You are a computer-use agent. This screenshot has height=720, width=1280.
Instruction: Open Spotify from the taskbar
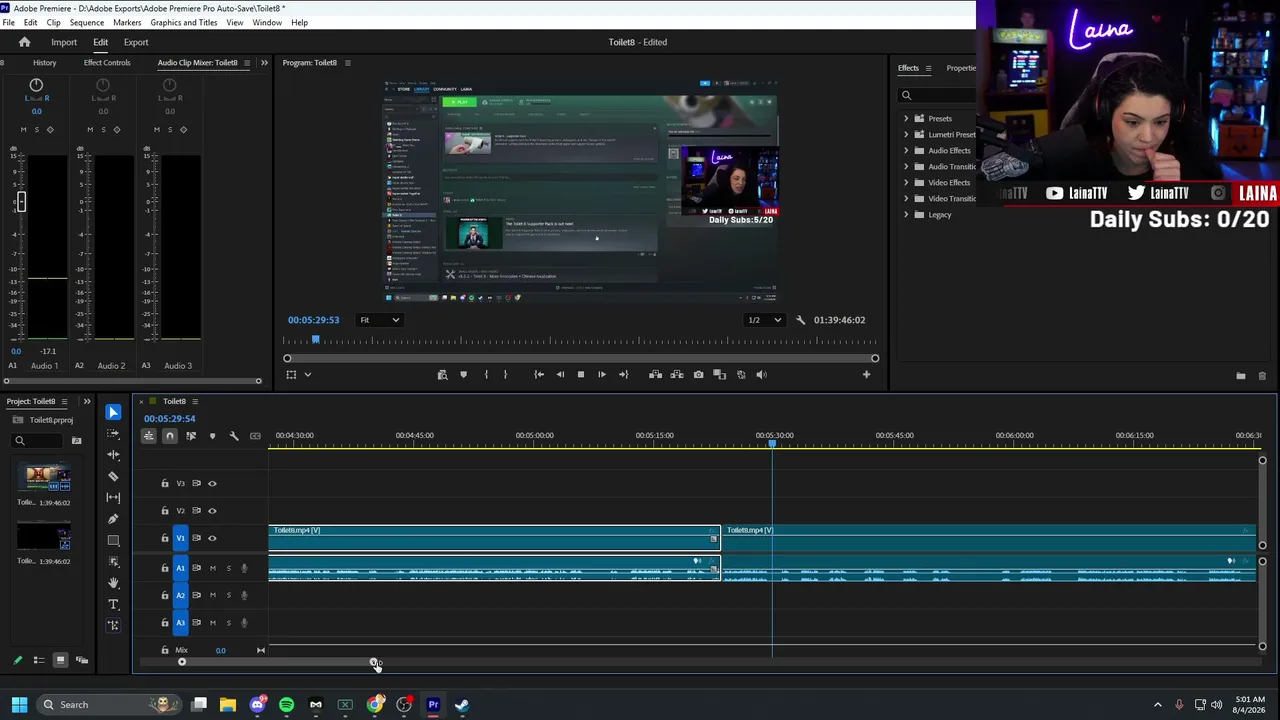click(x=287, y=705)
